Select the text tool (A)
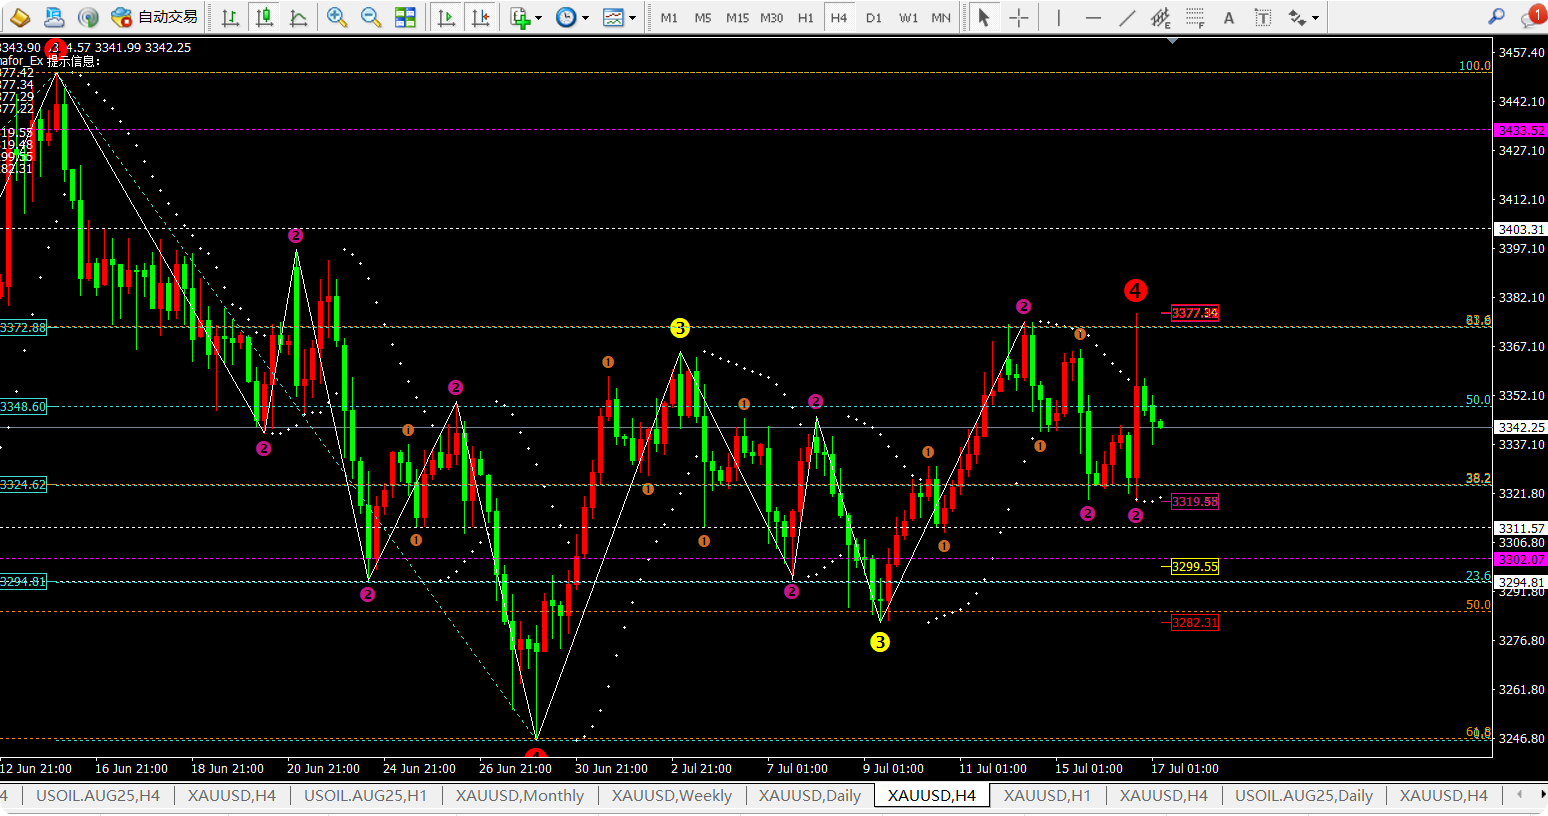 (x=1228, y=17)
